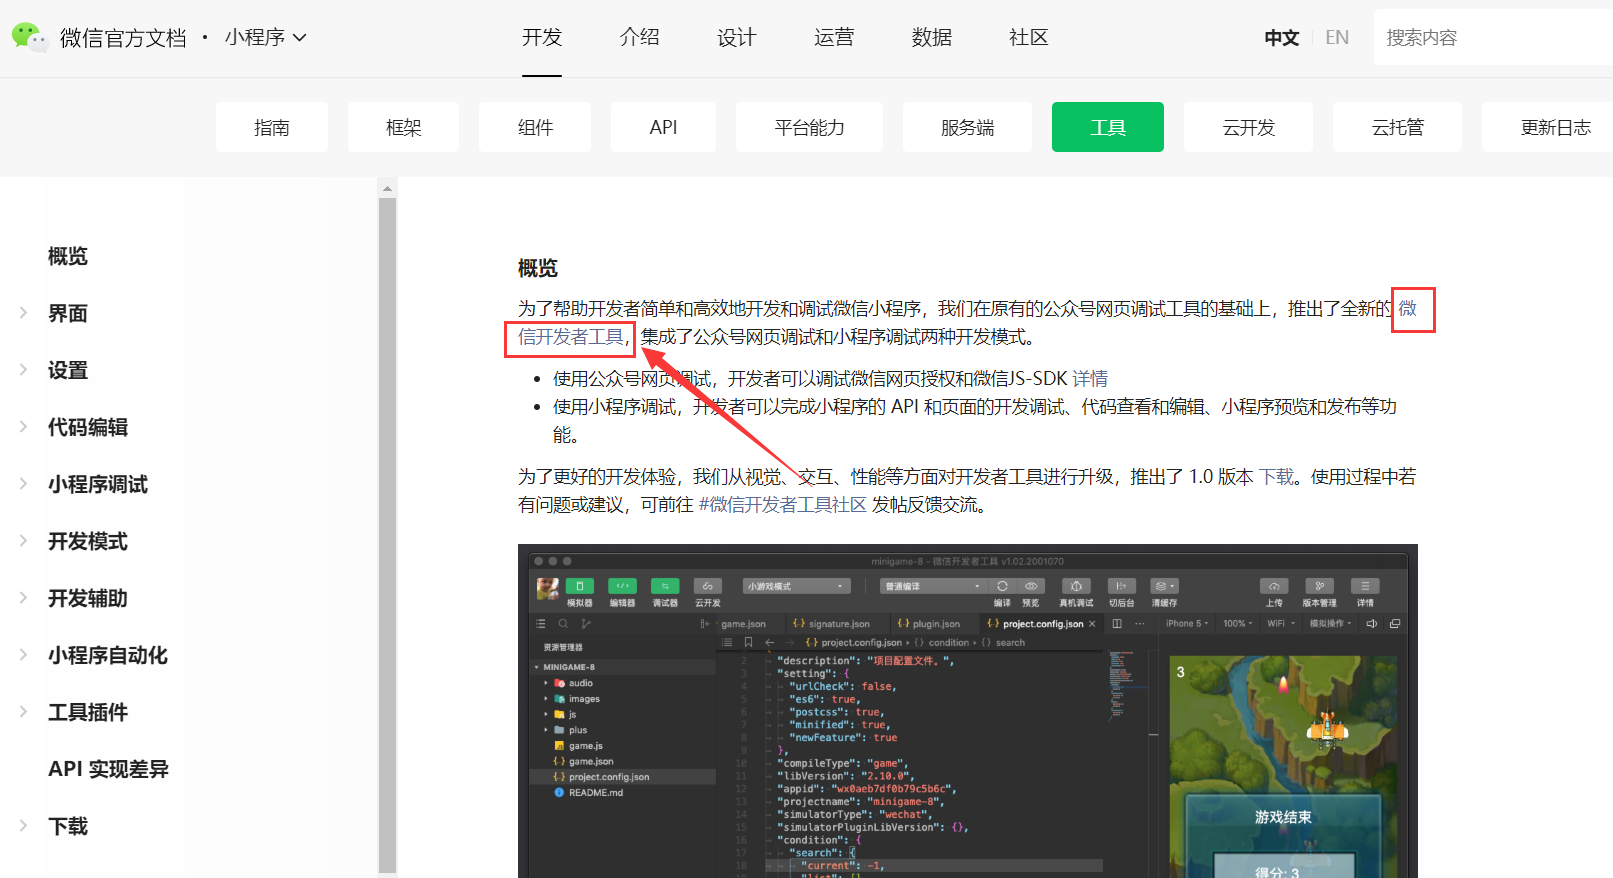Click the 真机调试 icon in screenshot
The width and height of the screenshot is (1613, 878).
[1076, 587]
